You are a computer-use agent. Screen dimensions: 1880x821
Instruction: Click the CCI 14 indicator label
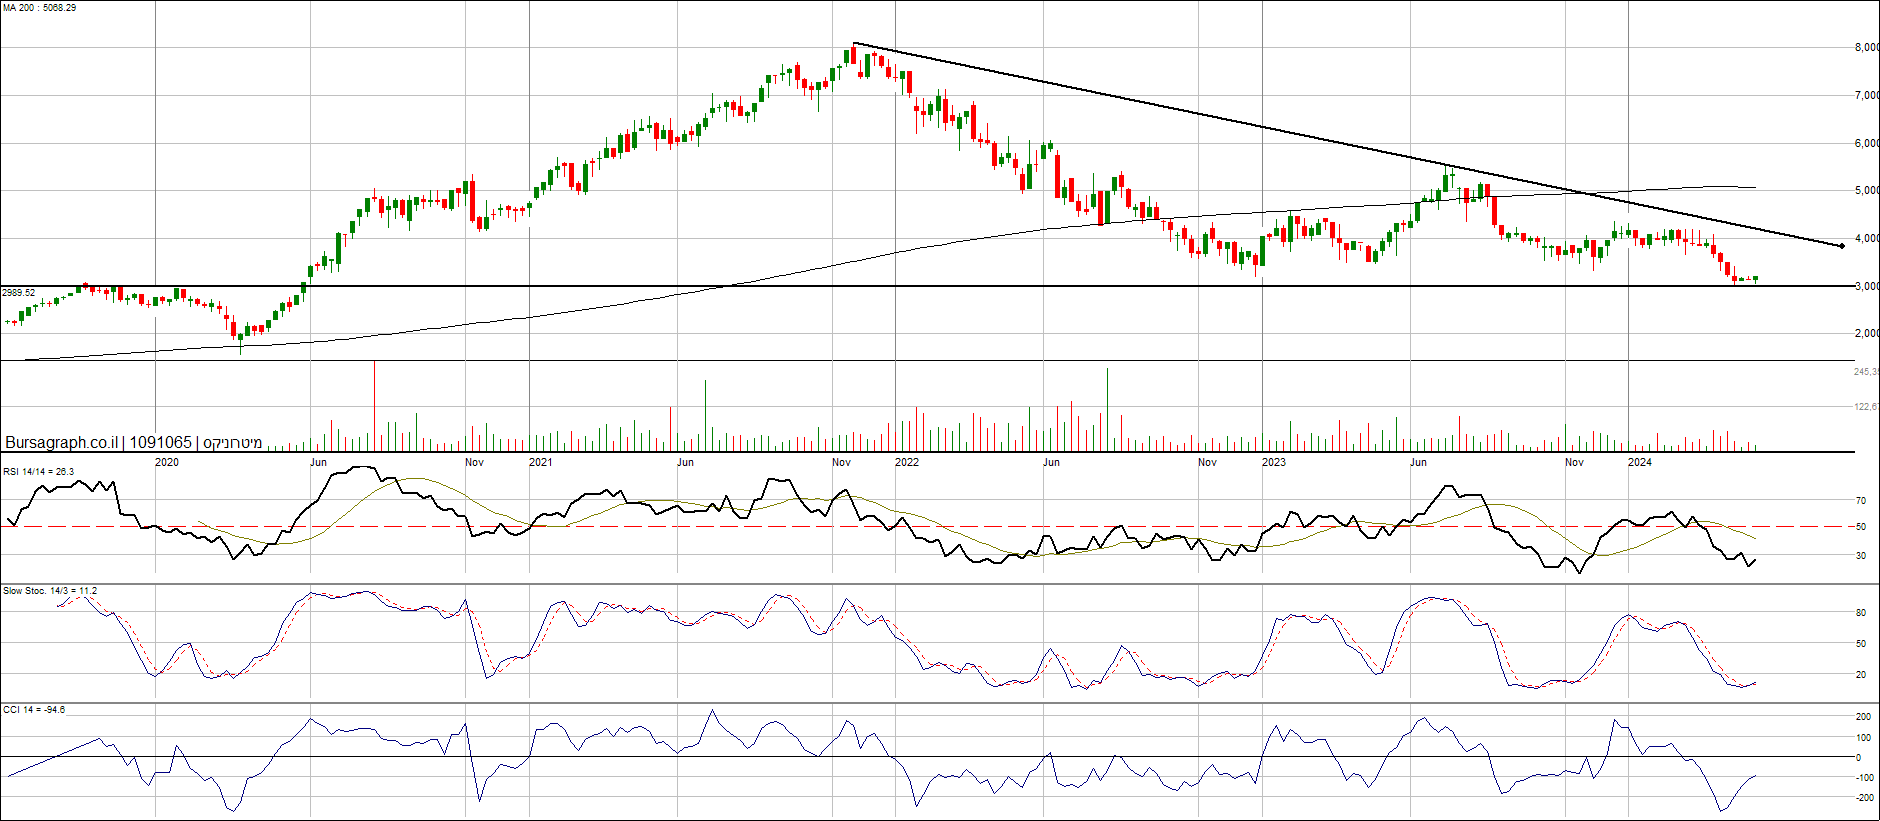(34, 709)
